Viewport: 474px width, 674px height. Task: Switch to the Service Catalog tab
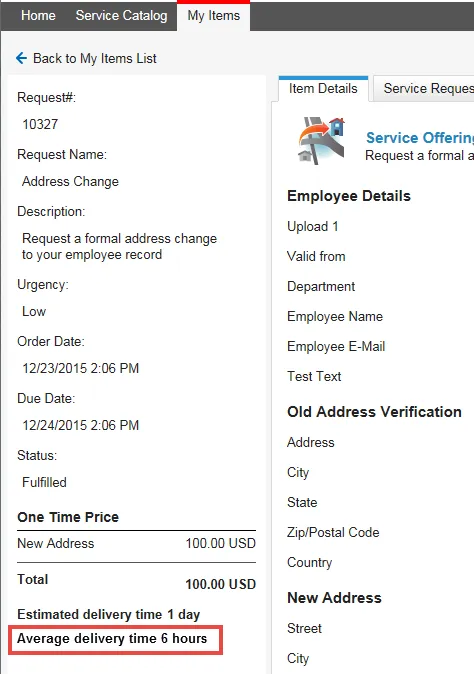pyautogui.click(x=122, y=15)
